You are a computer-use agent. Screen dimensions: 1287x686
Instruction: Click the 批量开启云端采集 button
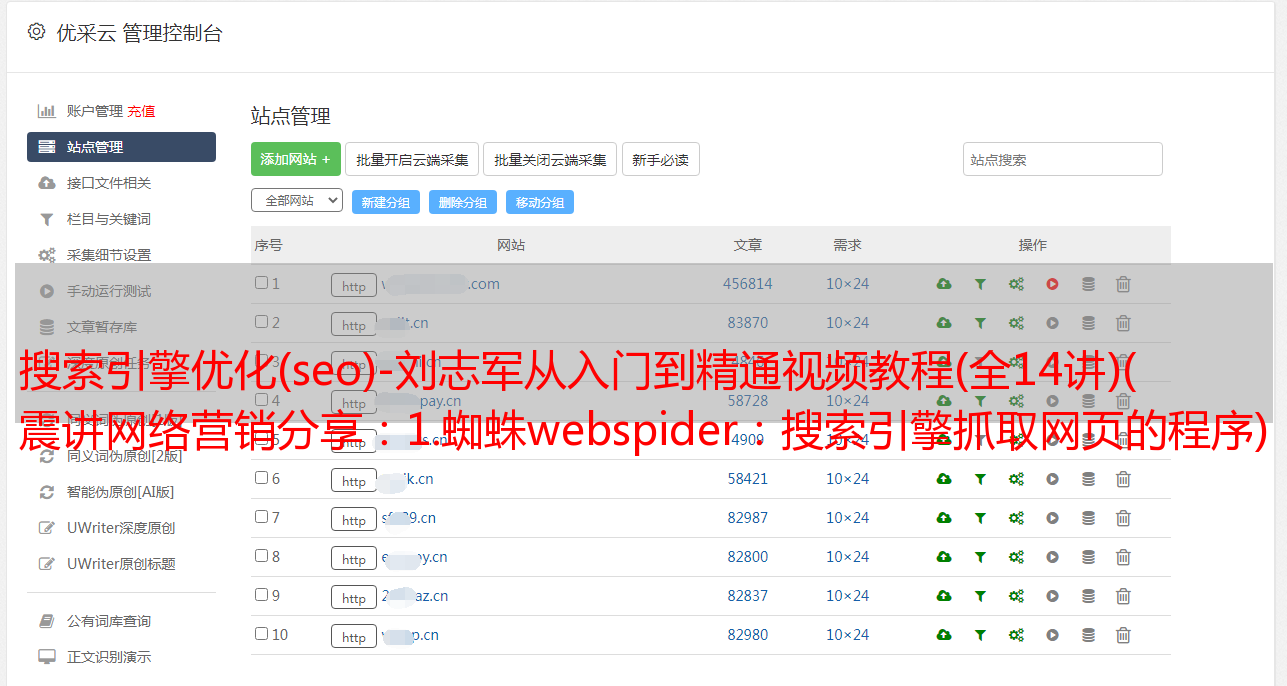click(x=412, y=159)
